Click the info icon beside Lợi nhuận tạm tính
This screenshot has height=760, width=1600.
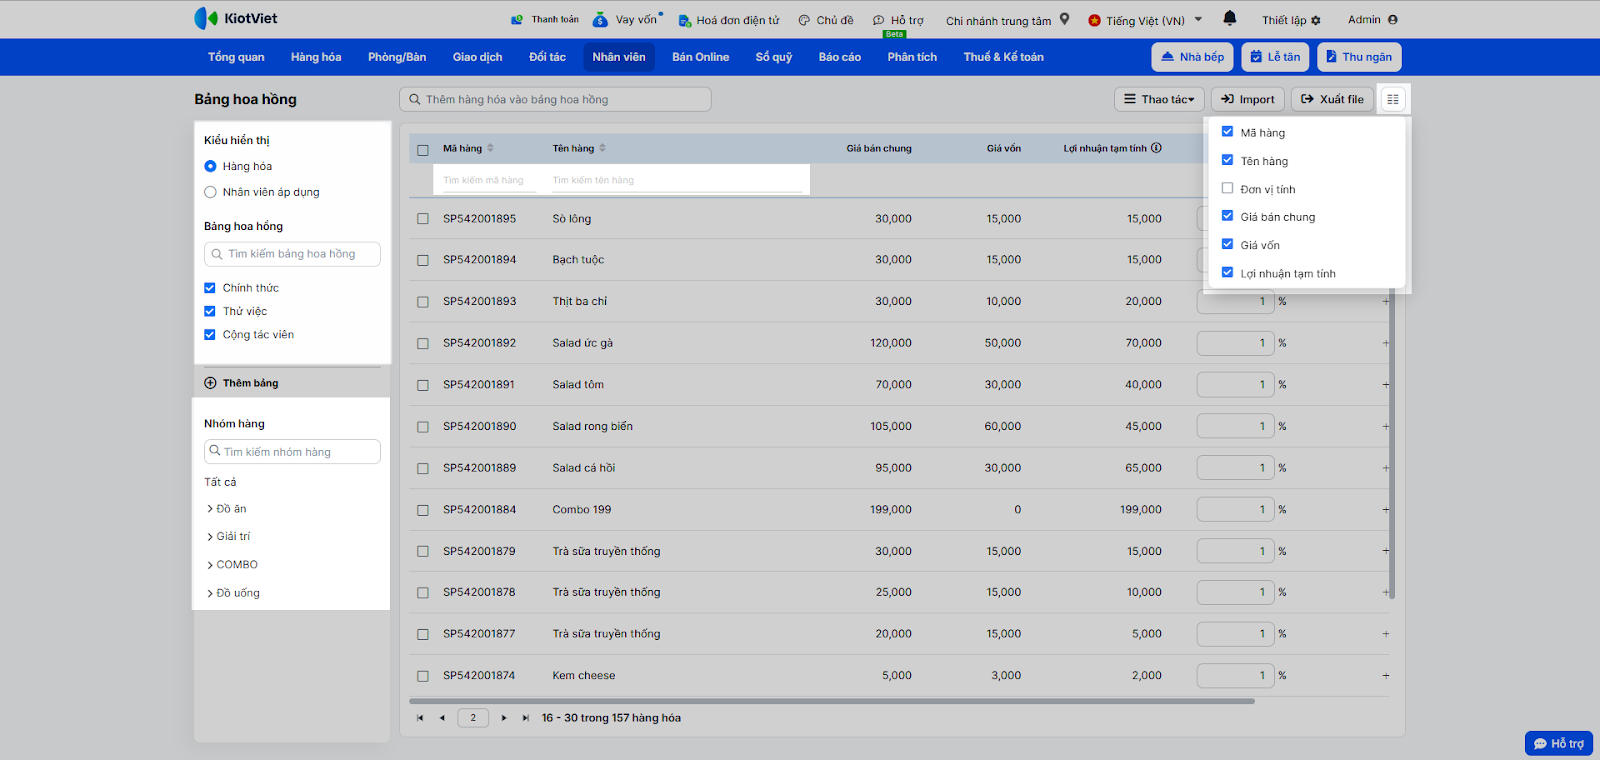tap(1156, 148)
